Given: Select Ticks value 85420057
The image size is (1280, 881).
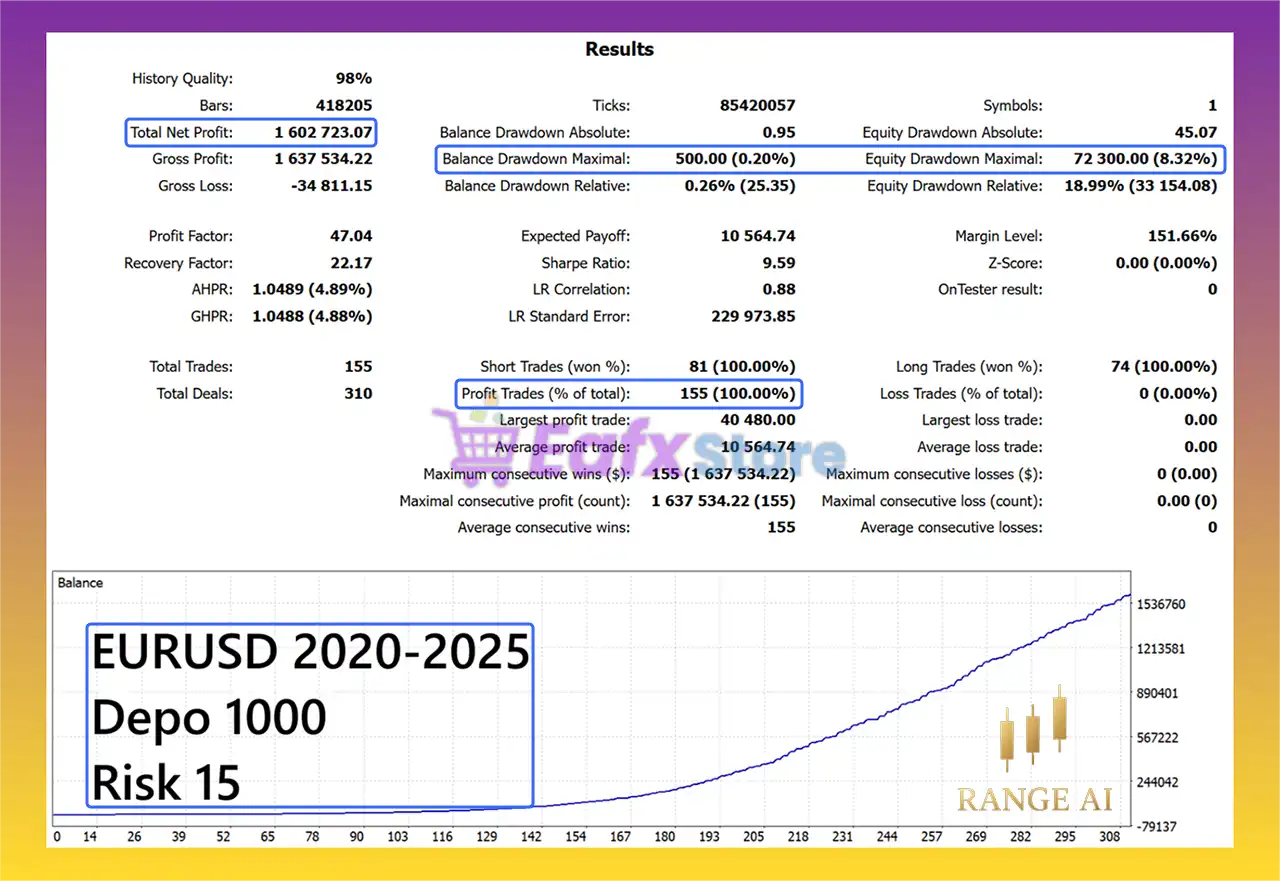Looking at the screenshot, I should [x=758, y=105].
